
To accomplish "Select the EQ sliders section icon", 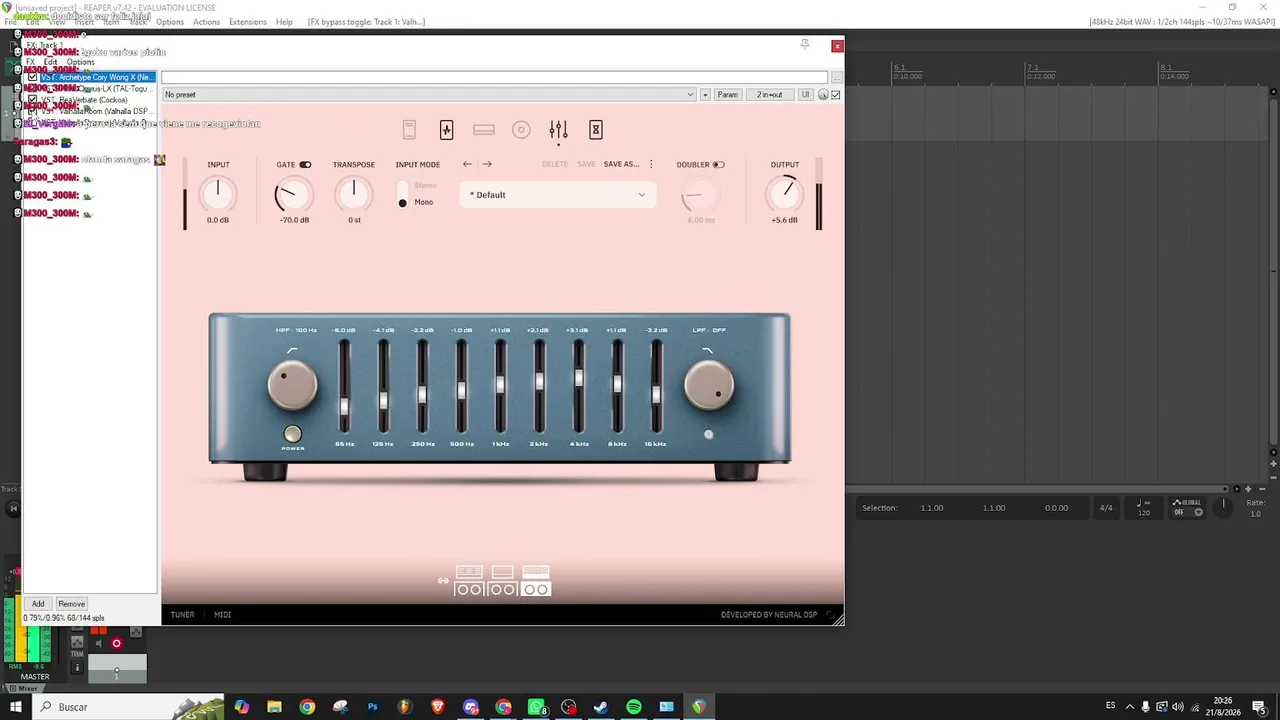I will click(x=558, y=130).
